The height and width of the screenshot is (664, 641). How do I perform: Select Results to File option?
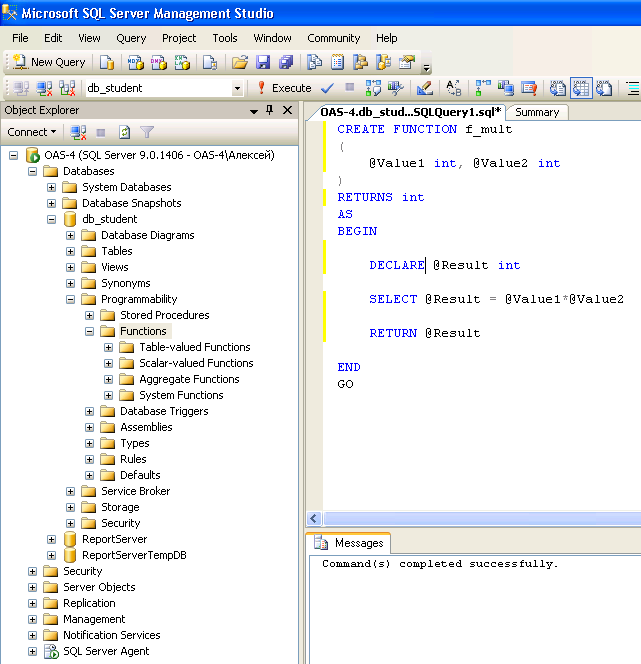coord(604,88)
